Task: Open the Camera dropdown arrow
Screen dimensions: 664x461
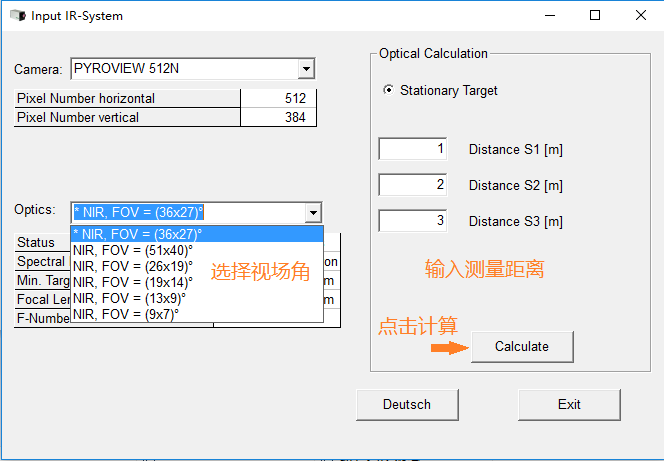Action: [306, 69]
